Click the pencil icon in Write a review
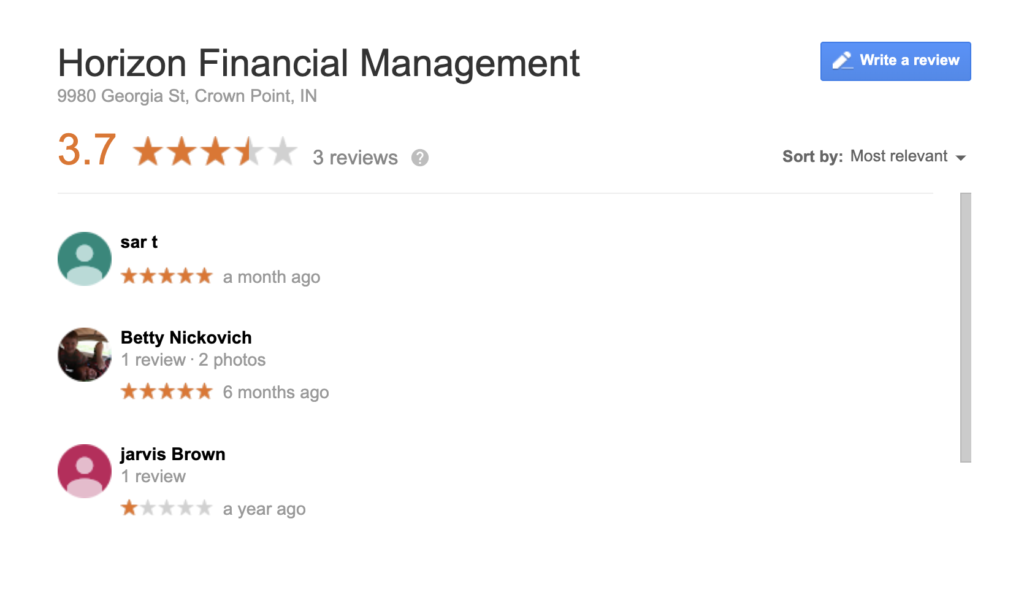 pyautogui.click(x=842, y=61)
